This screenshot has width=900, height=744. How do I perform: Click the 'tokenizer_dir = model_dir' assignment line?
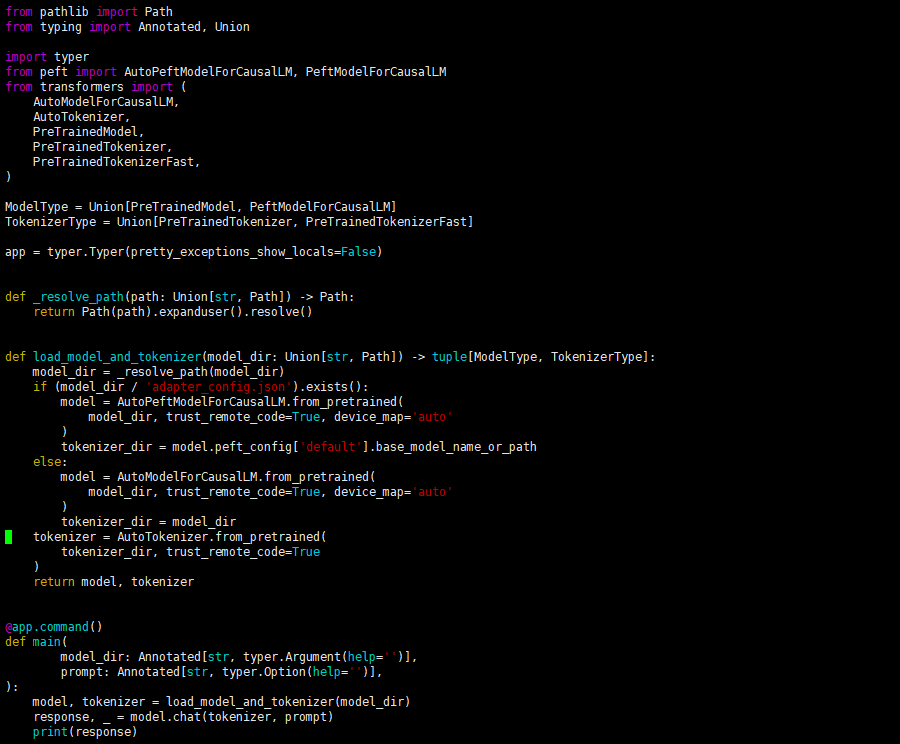click(148, 522)
